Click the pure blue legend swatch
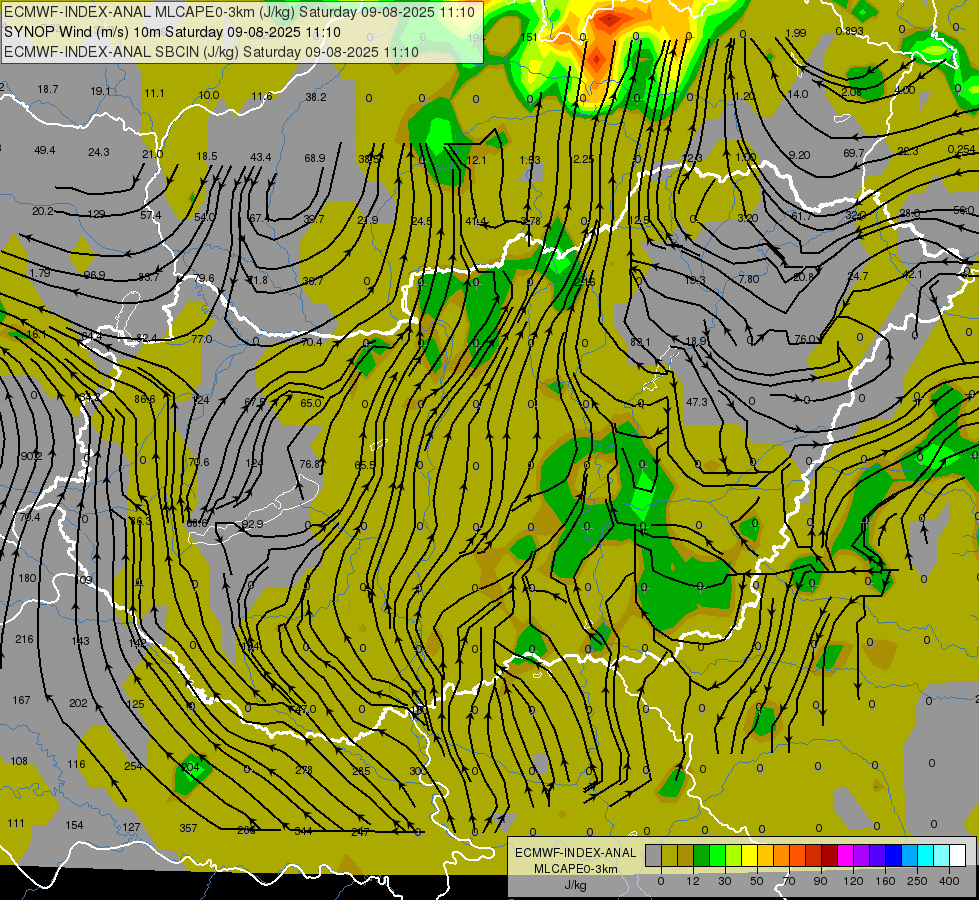The image size is (979, 900). tap(893, 856)
